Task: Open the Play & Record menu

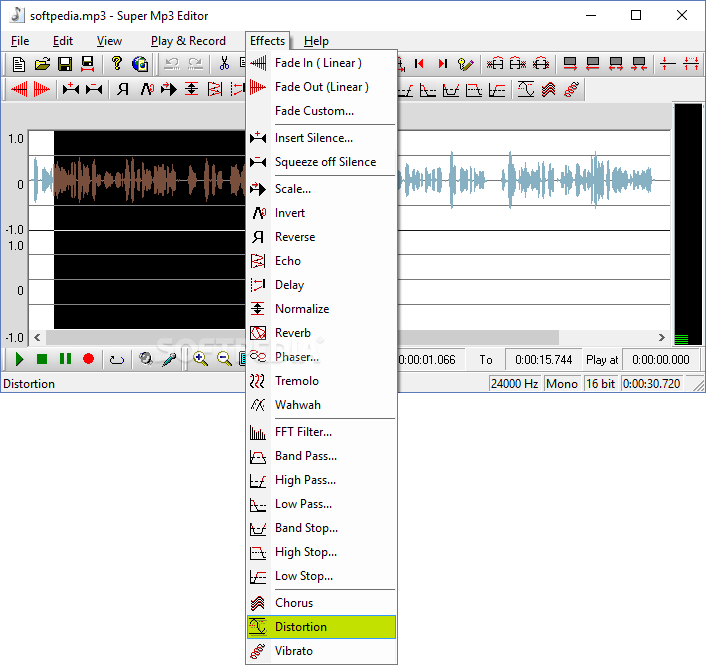Action: 188,41
